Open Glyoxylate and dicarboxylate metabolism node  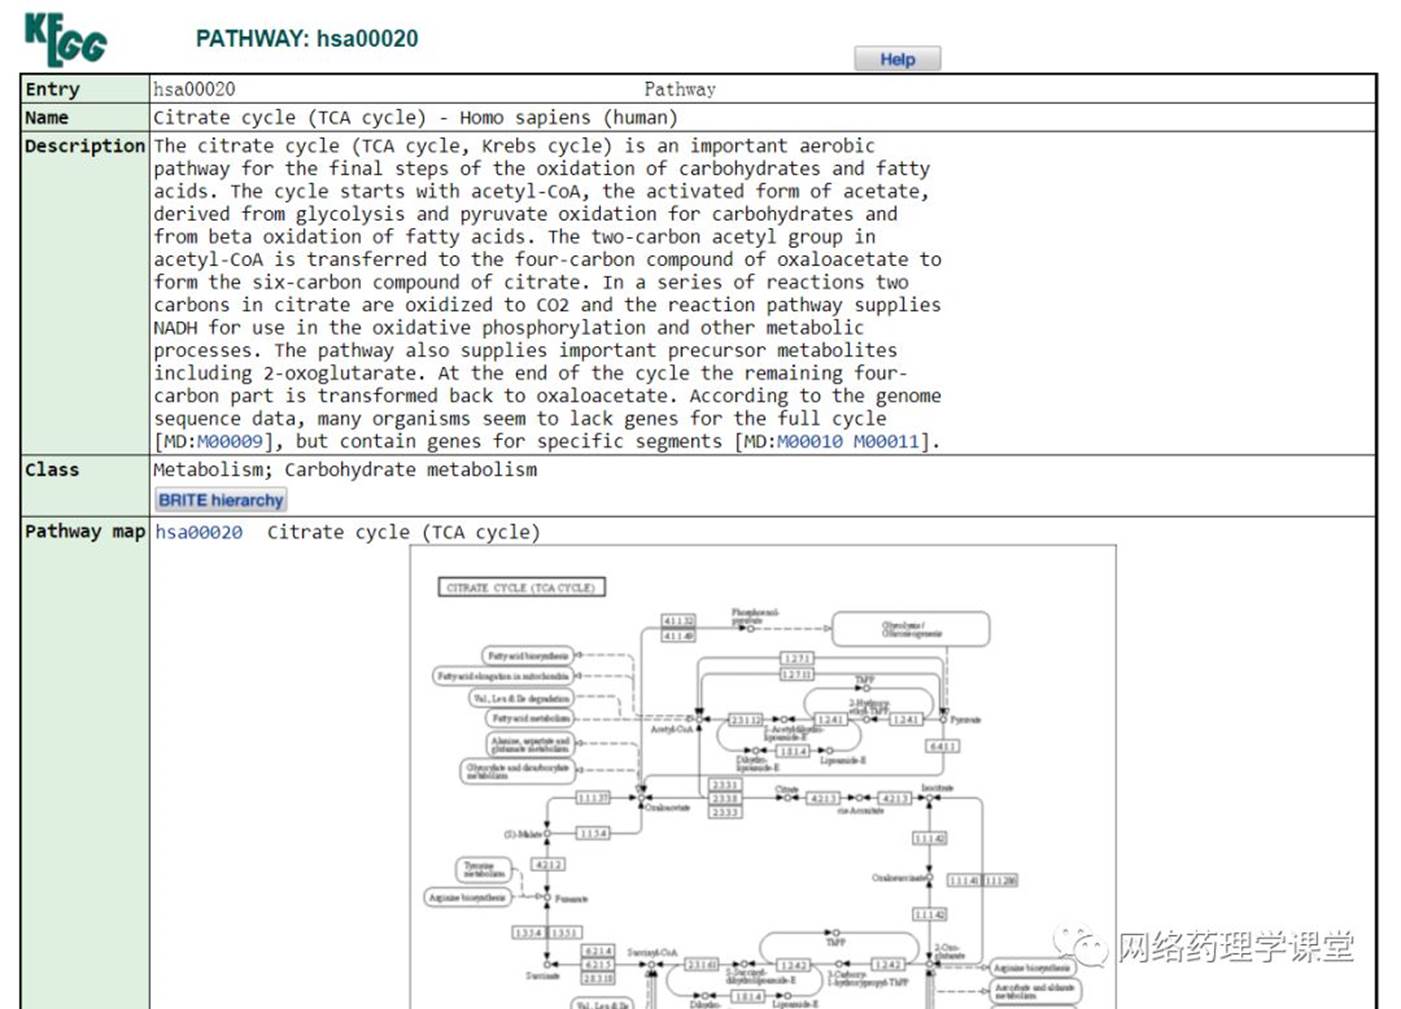517,771
